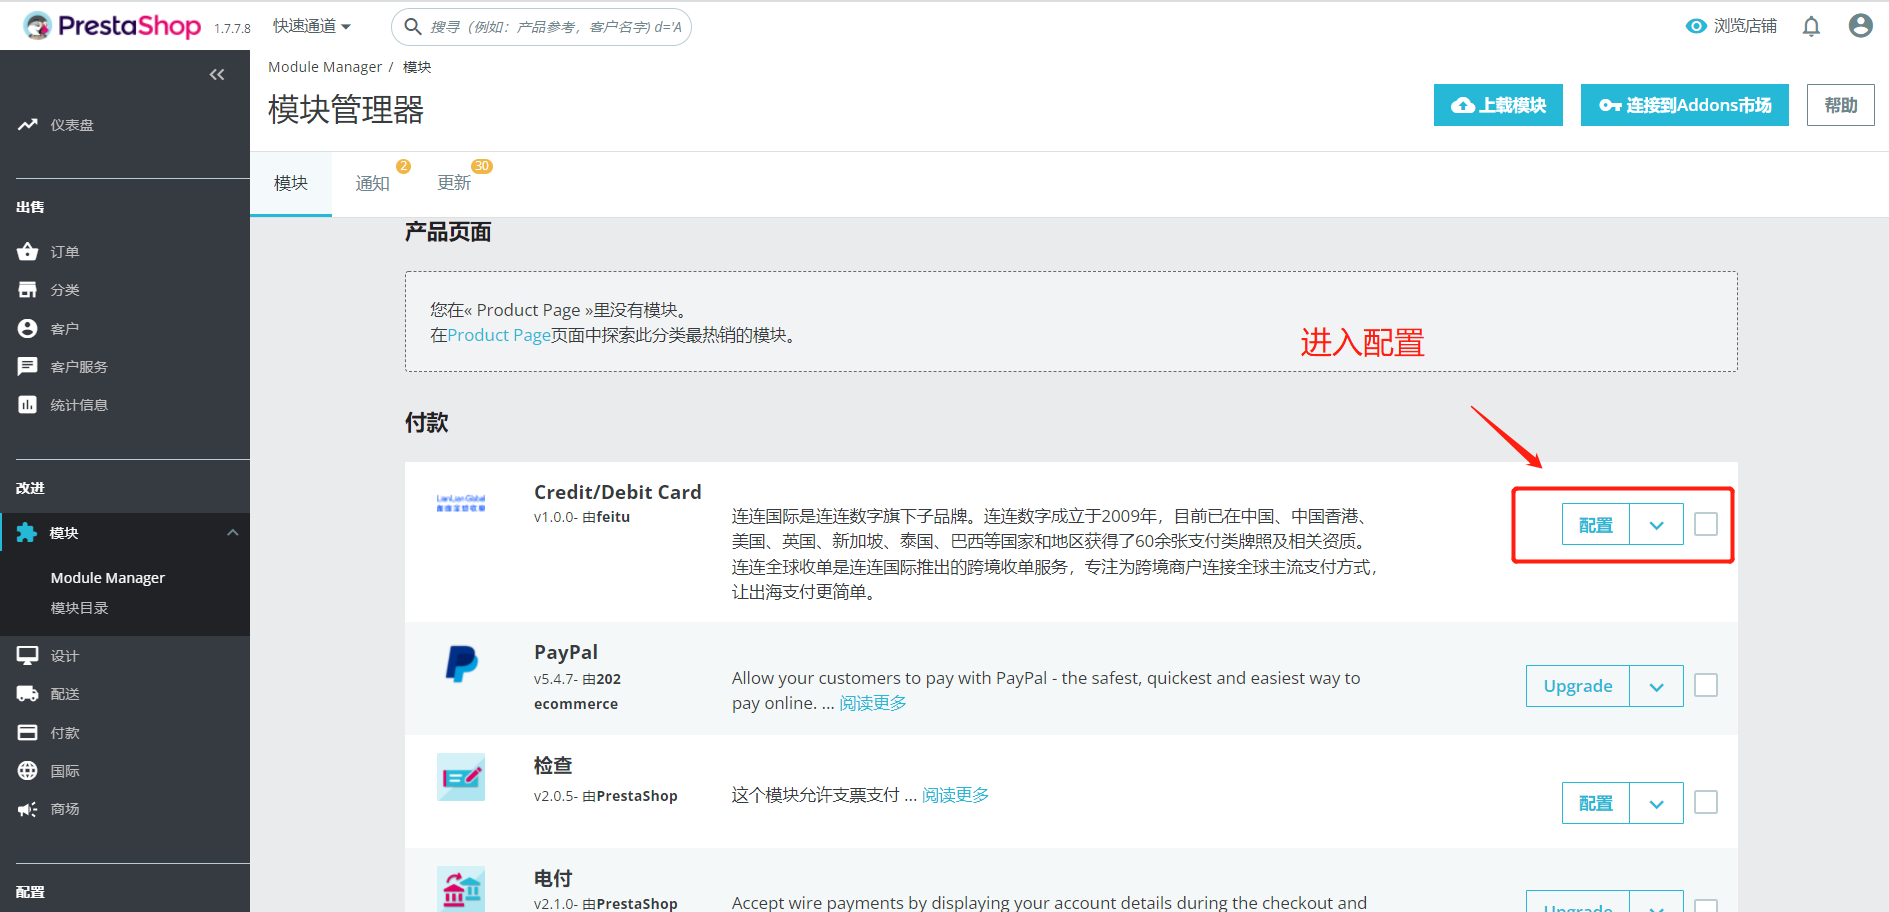Image resolution: width=1889 pixels, height=912 pixels.
Task: Open 国际 globe icon
Action: coord(27,771)
